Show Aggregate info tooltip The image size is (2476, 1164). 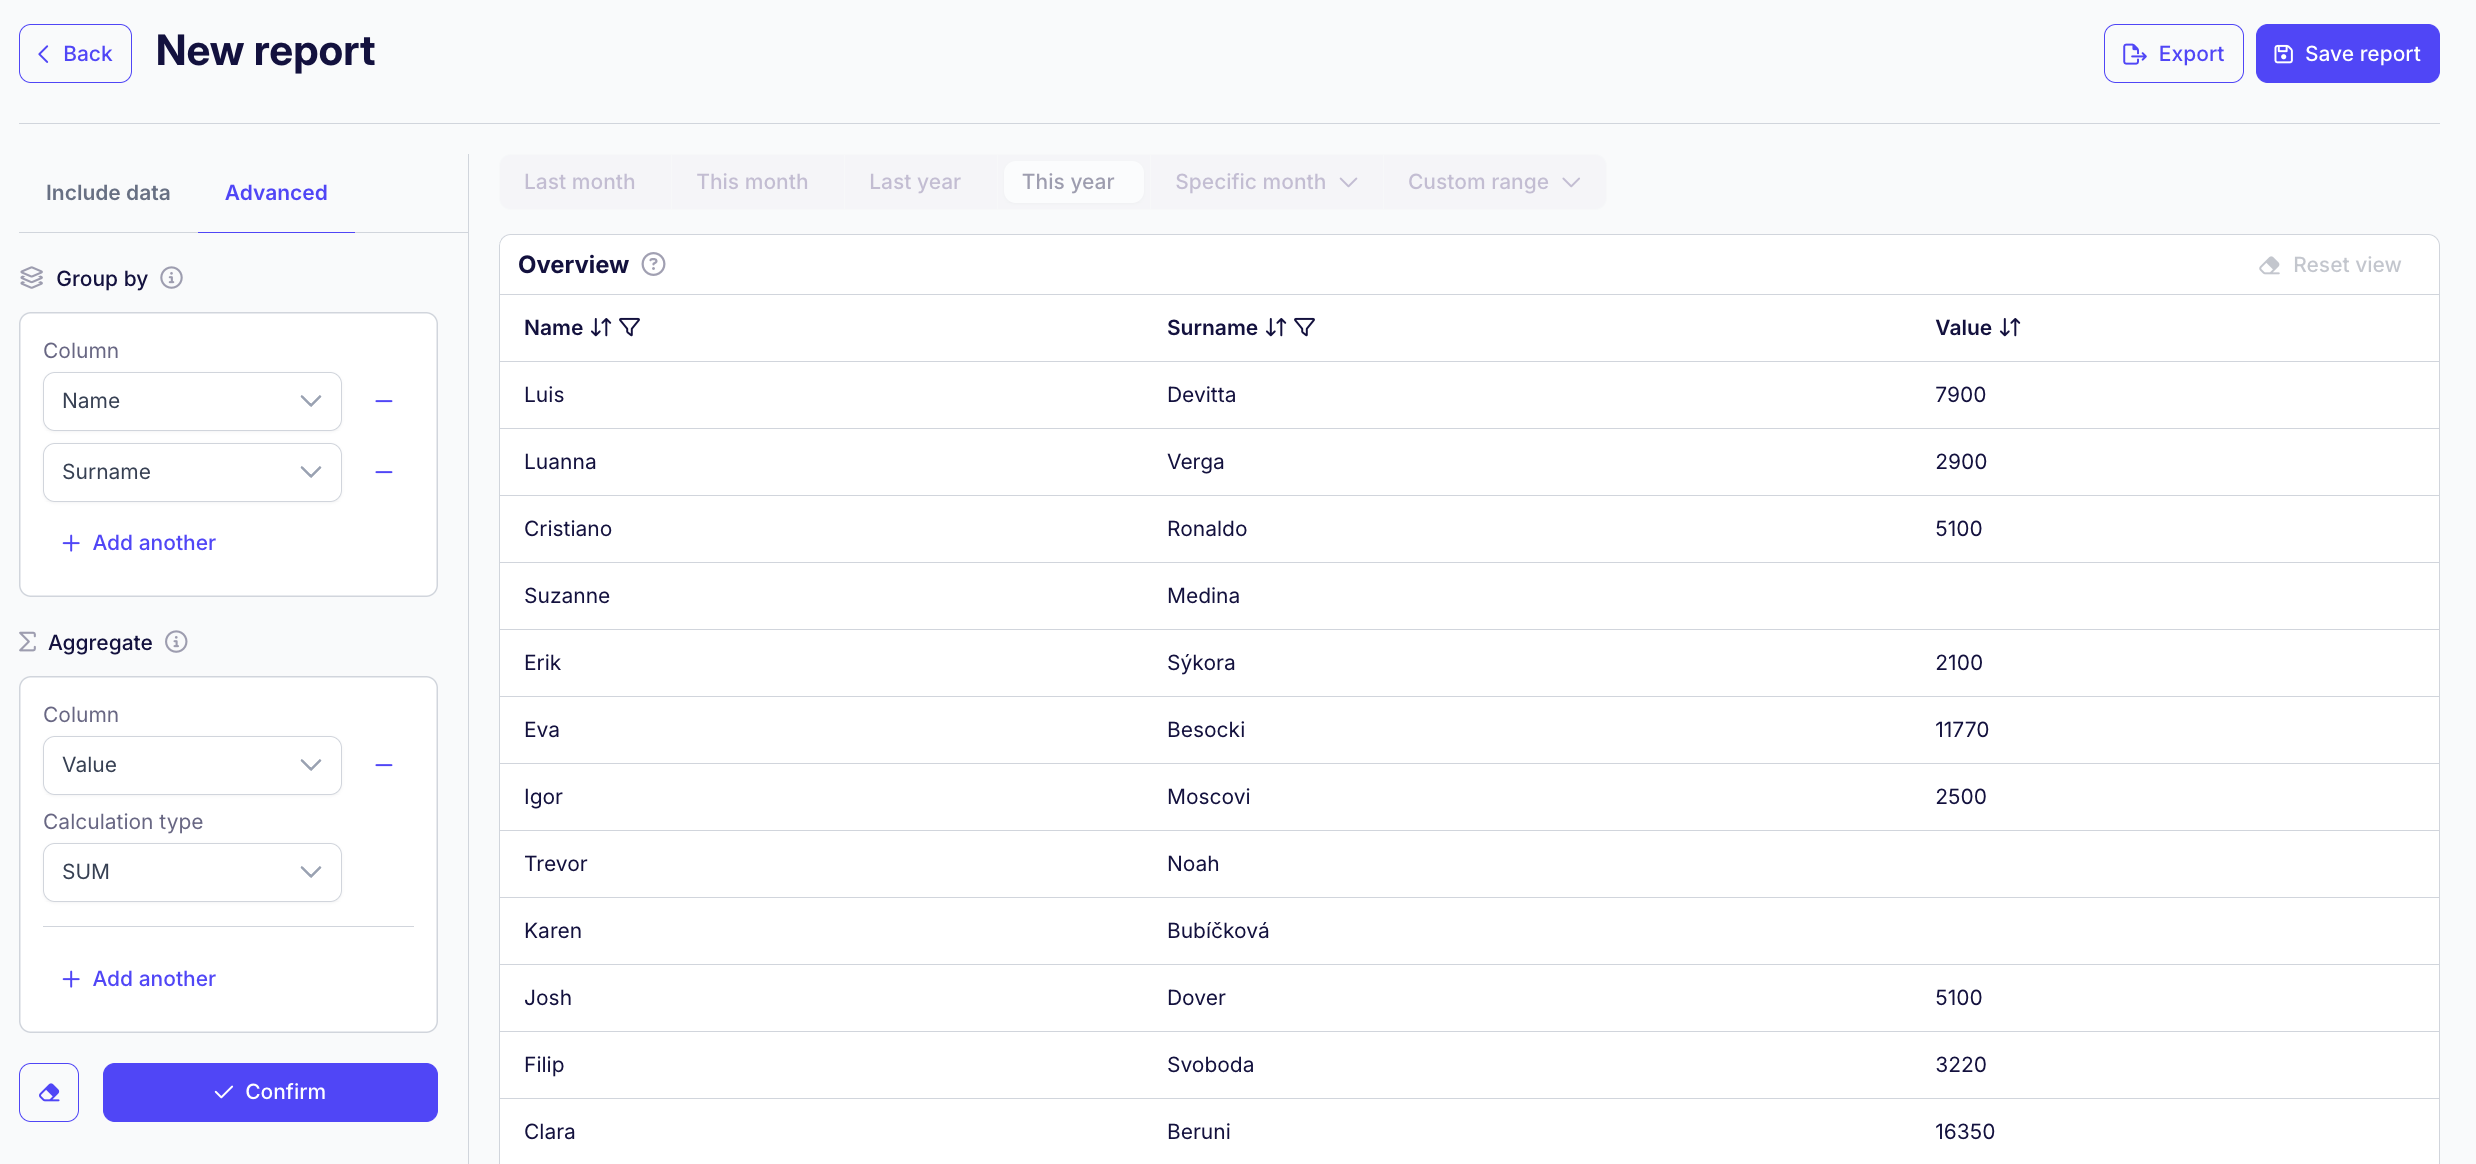click(x=176, y=642)
